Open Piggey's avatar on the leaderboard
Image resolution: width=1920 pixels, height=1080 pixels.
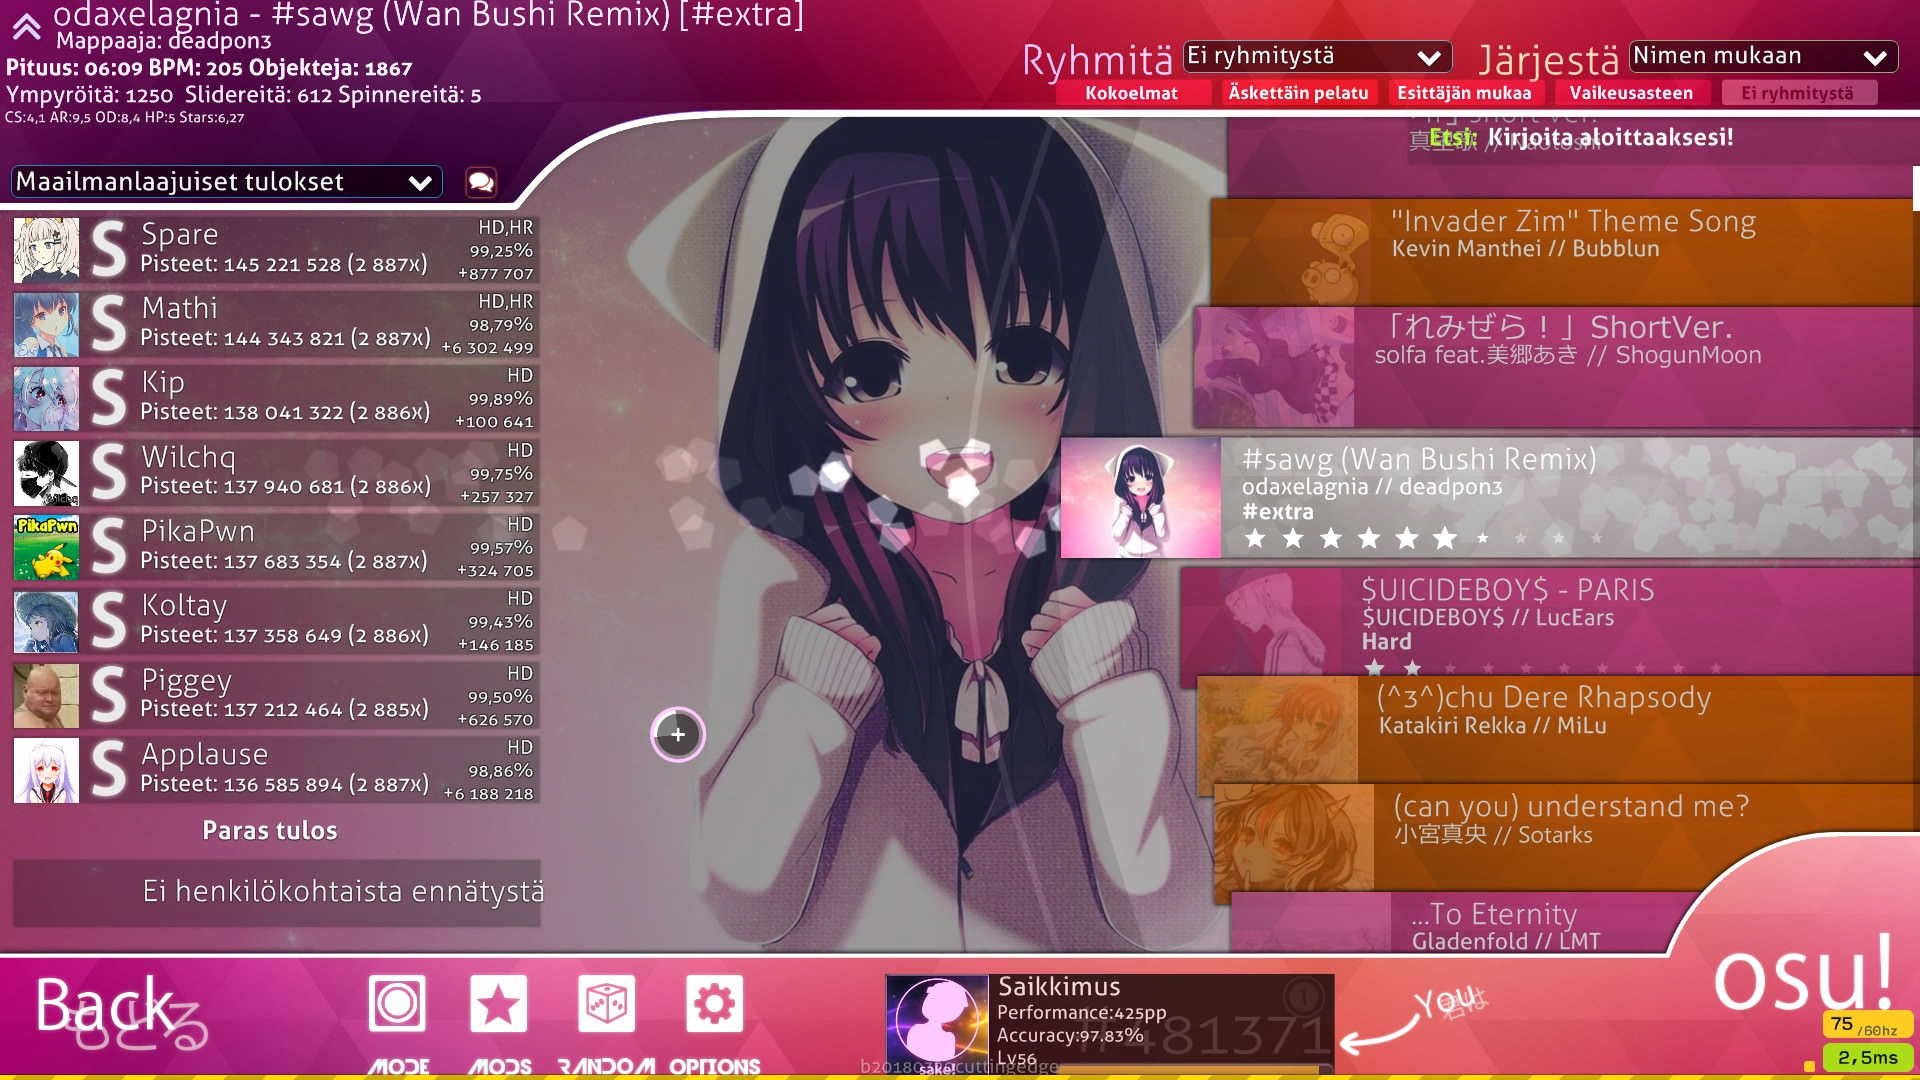[46, 696]
